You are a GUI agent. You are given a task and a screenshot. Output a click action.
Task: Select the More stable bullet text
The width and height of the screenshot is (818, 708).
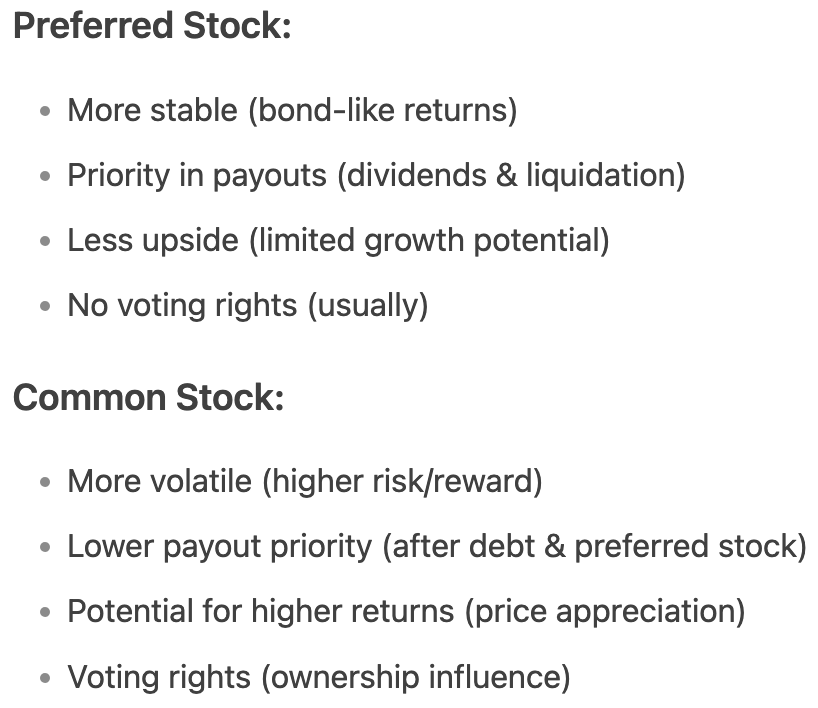coord(292,110)
